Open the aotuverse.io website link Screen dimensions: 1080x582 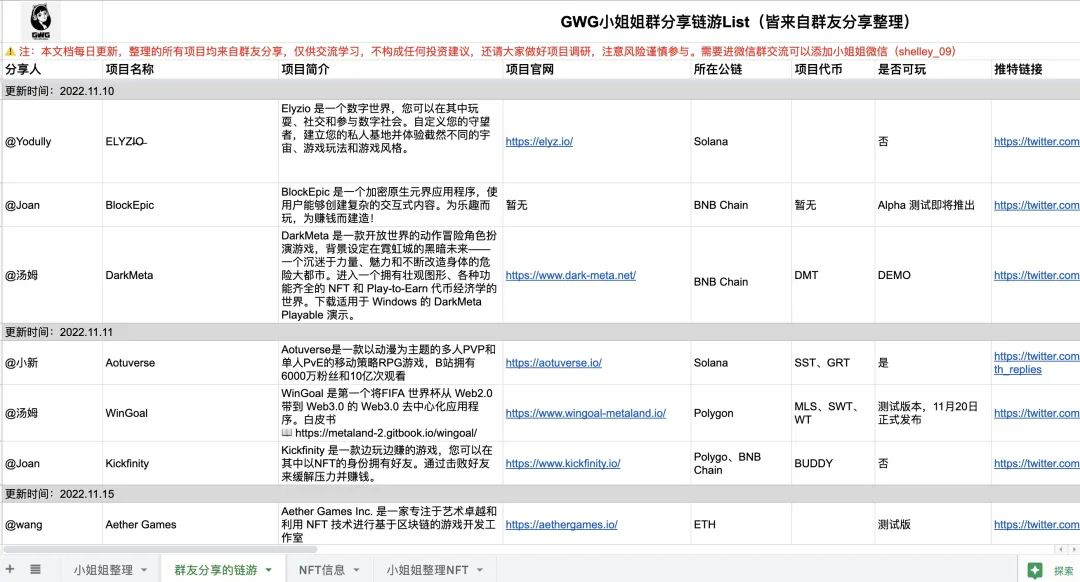(x=554, y=362)
